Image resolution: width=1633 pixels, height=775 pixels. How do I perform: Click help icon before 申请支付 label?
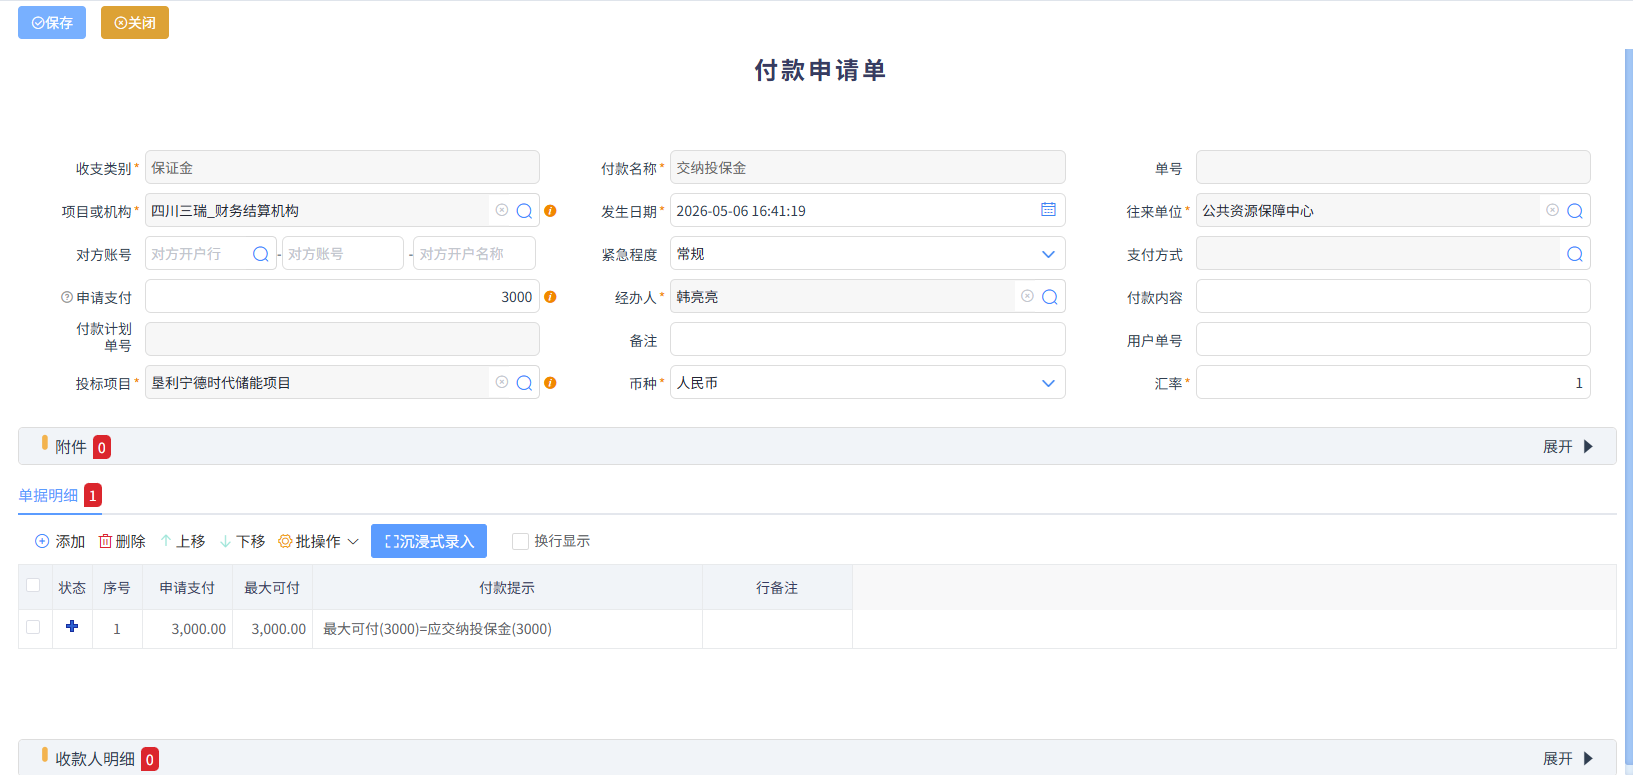67,297
